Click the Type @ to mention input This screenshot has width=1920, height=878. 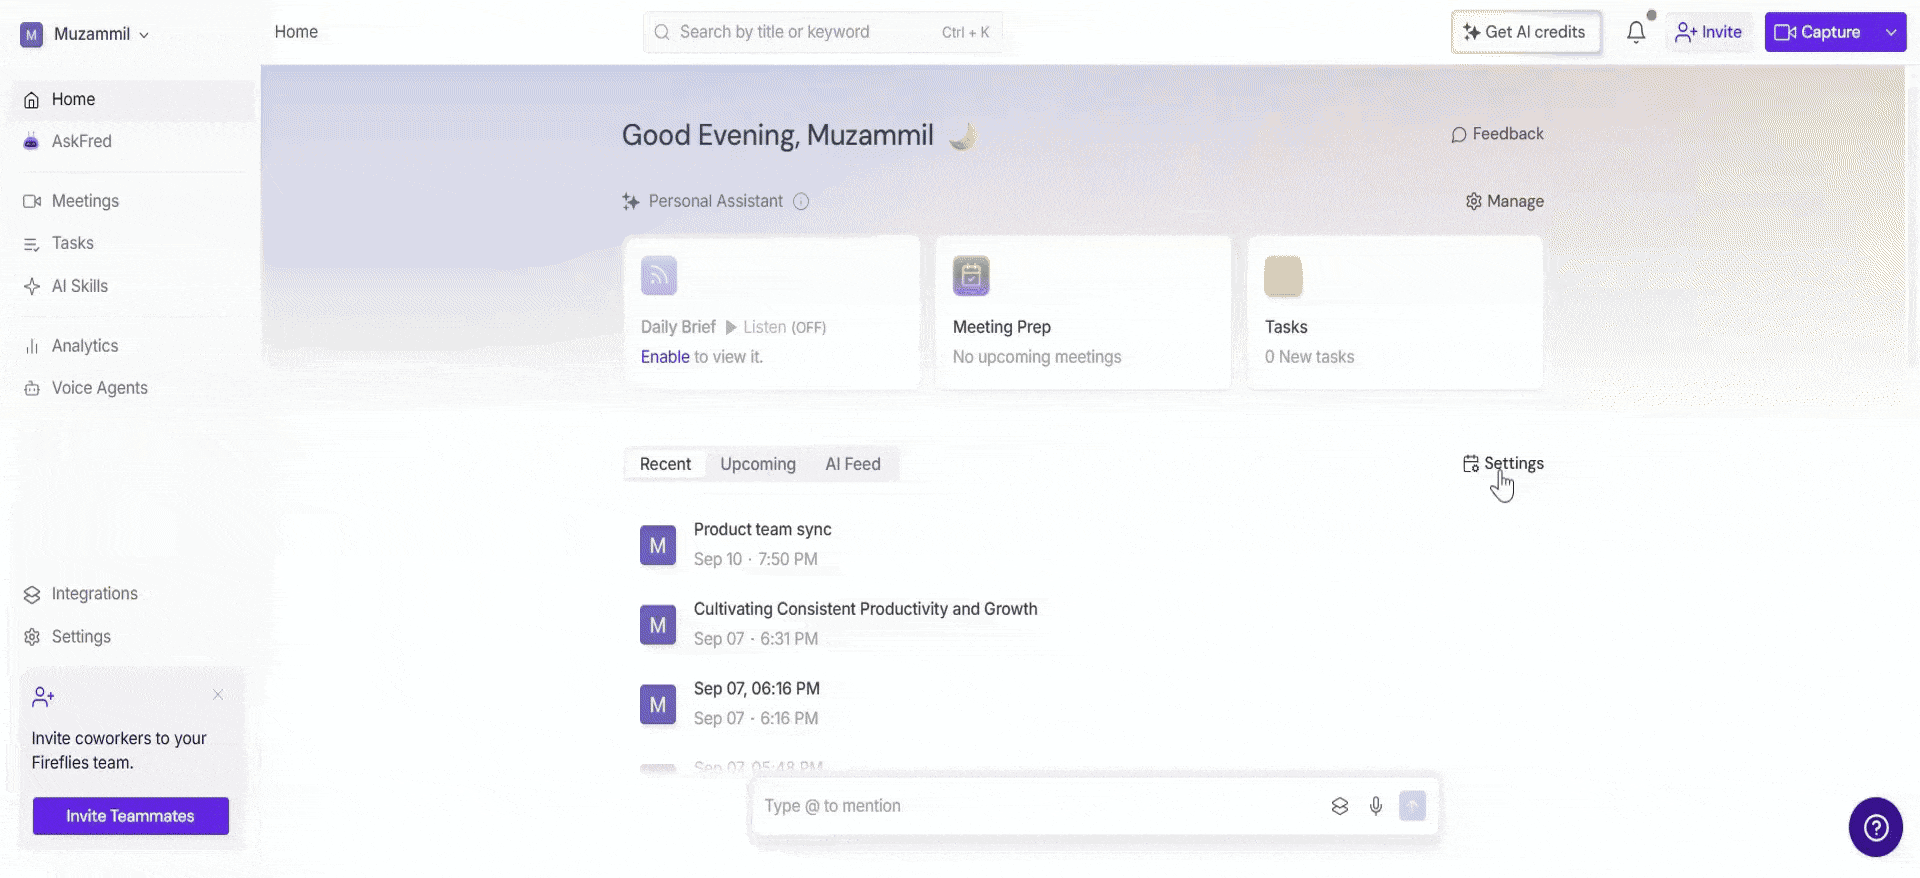tap(1040, 806)
